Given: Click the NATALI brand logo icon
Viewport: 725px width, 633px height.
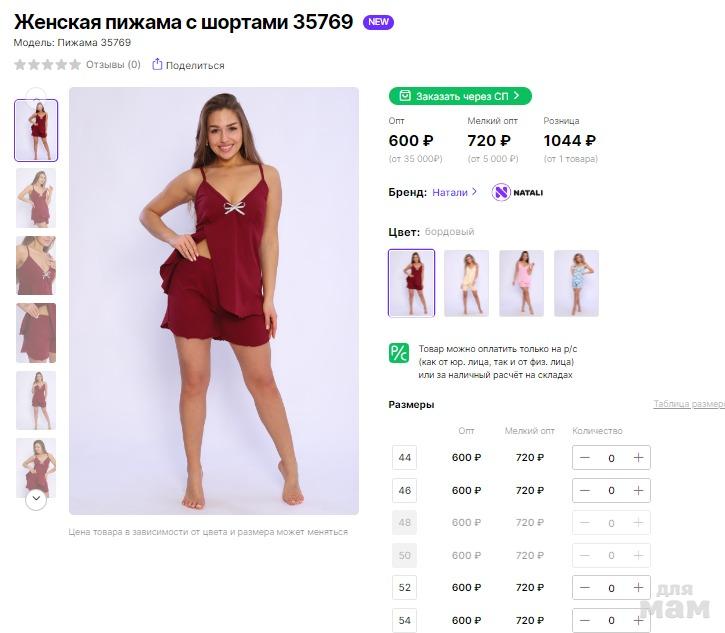Looking at the screenshot, I should (x=501, y=192).
